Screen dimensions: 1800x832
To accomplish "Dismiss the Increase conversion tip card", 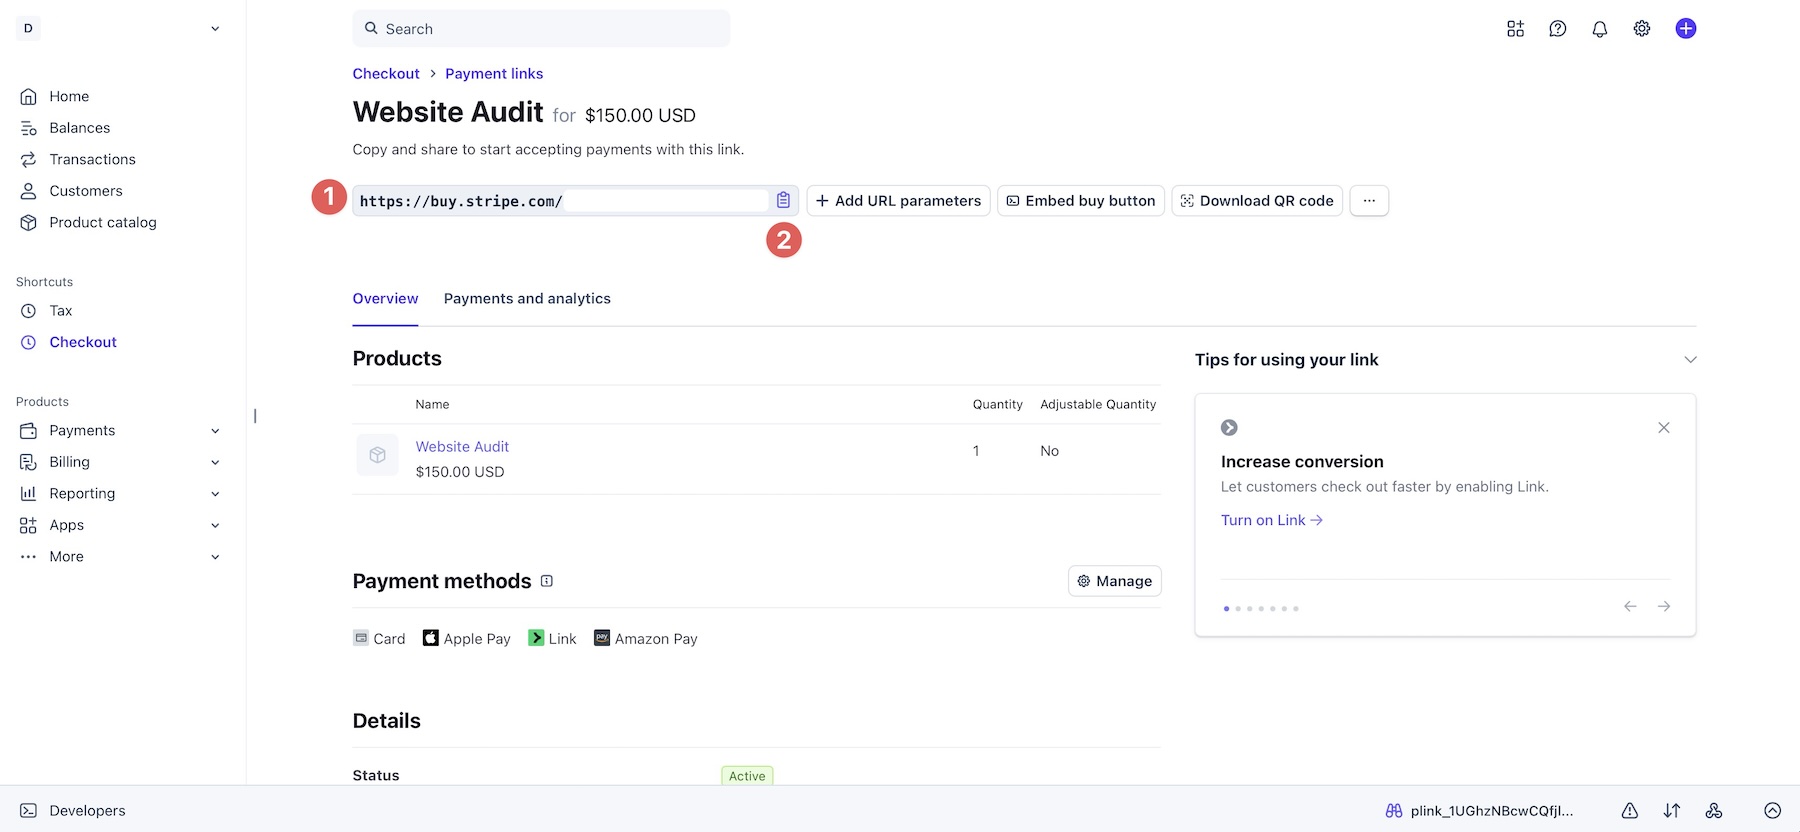I will (1664, 428).
